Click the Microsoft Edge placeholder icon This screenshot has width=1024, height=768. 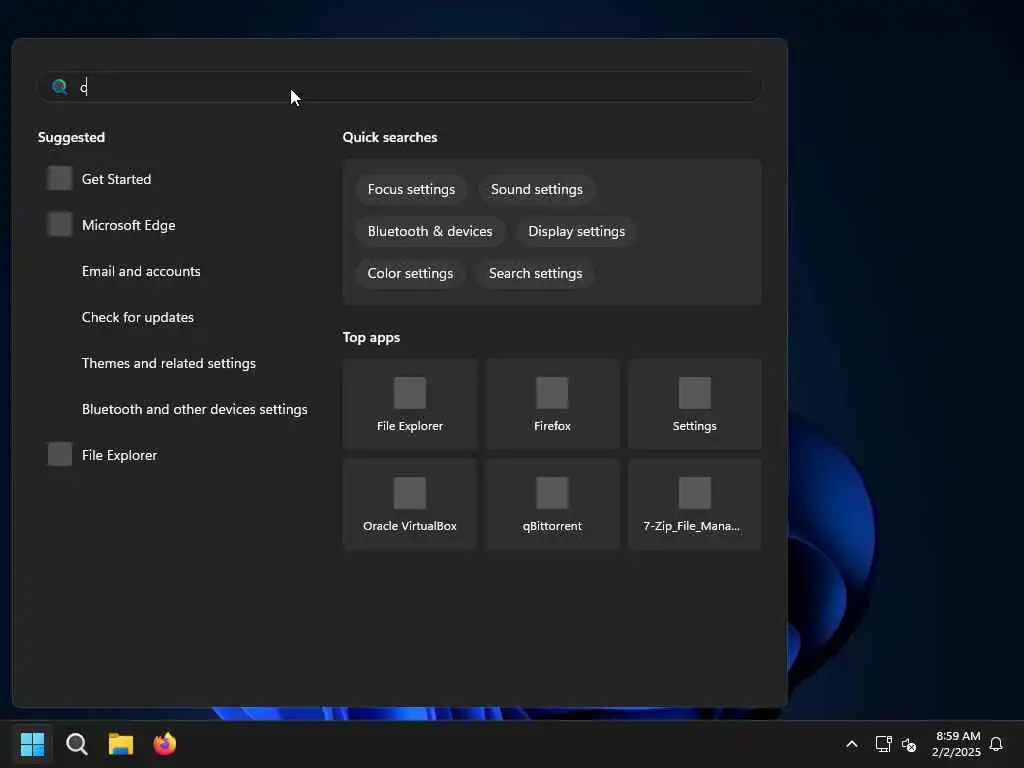[x=59, y=225]
